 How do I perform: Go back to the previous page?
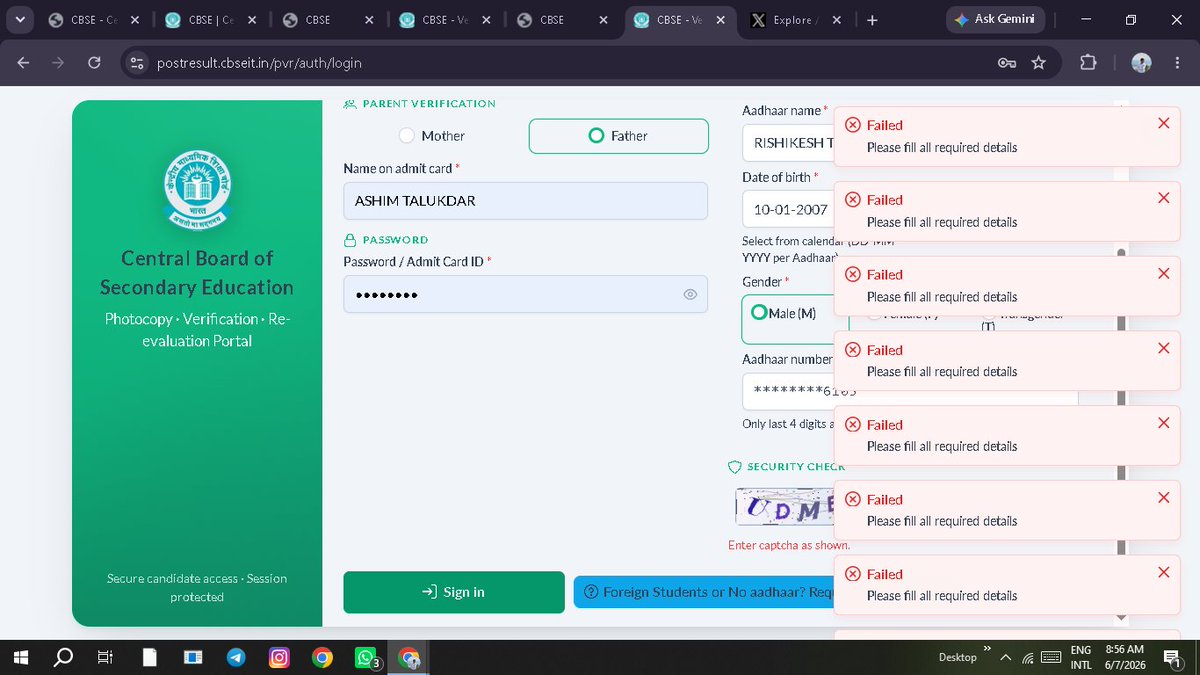click(x=23, y=62)
